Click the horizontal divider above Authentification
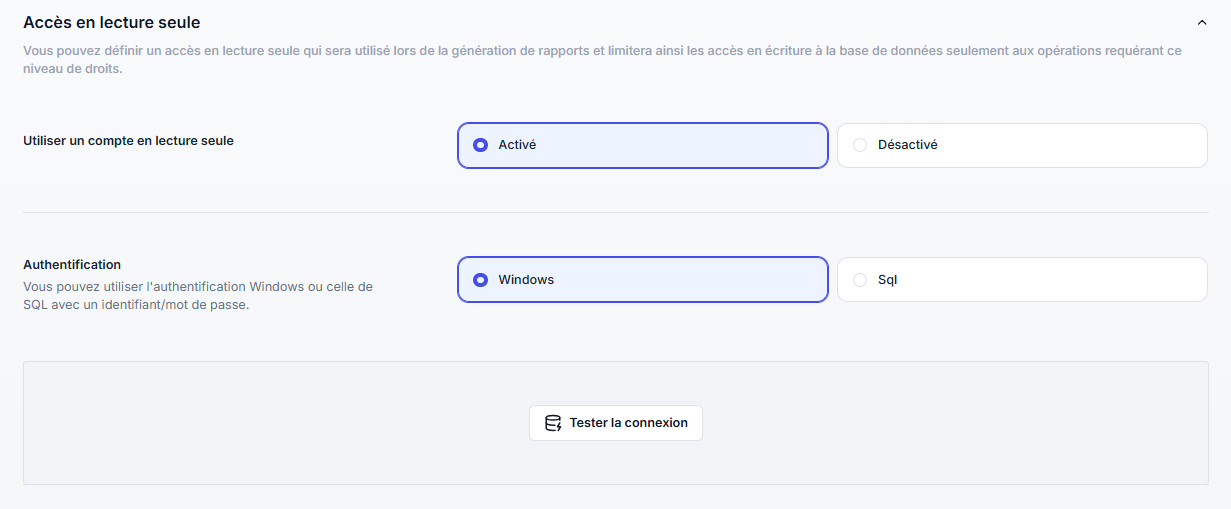The image size is (1231, 509). tap(615, 212)
